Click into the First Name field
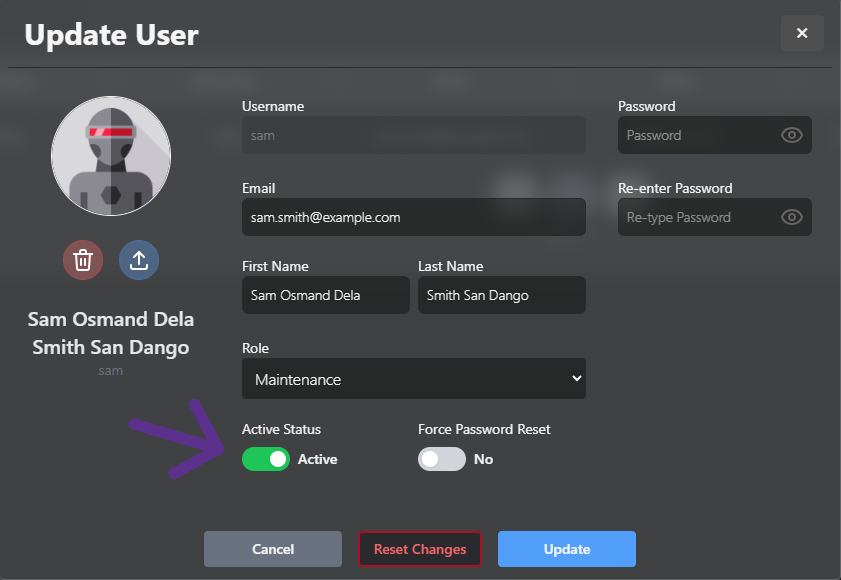Image resolution: width=841 pixels, height=580 pixels. pyautogui.click(x=325, y=295)
